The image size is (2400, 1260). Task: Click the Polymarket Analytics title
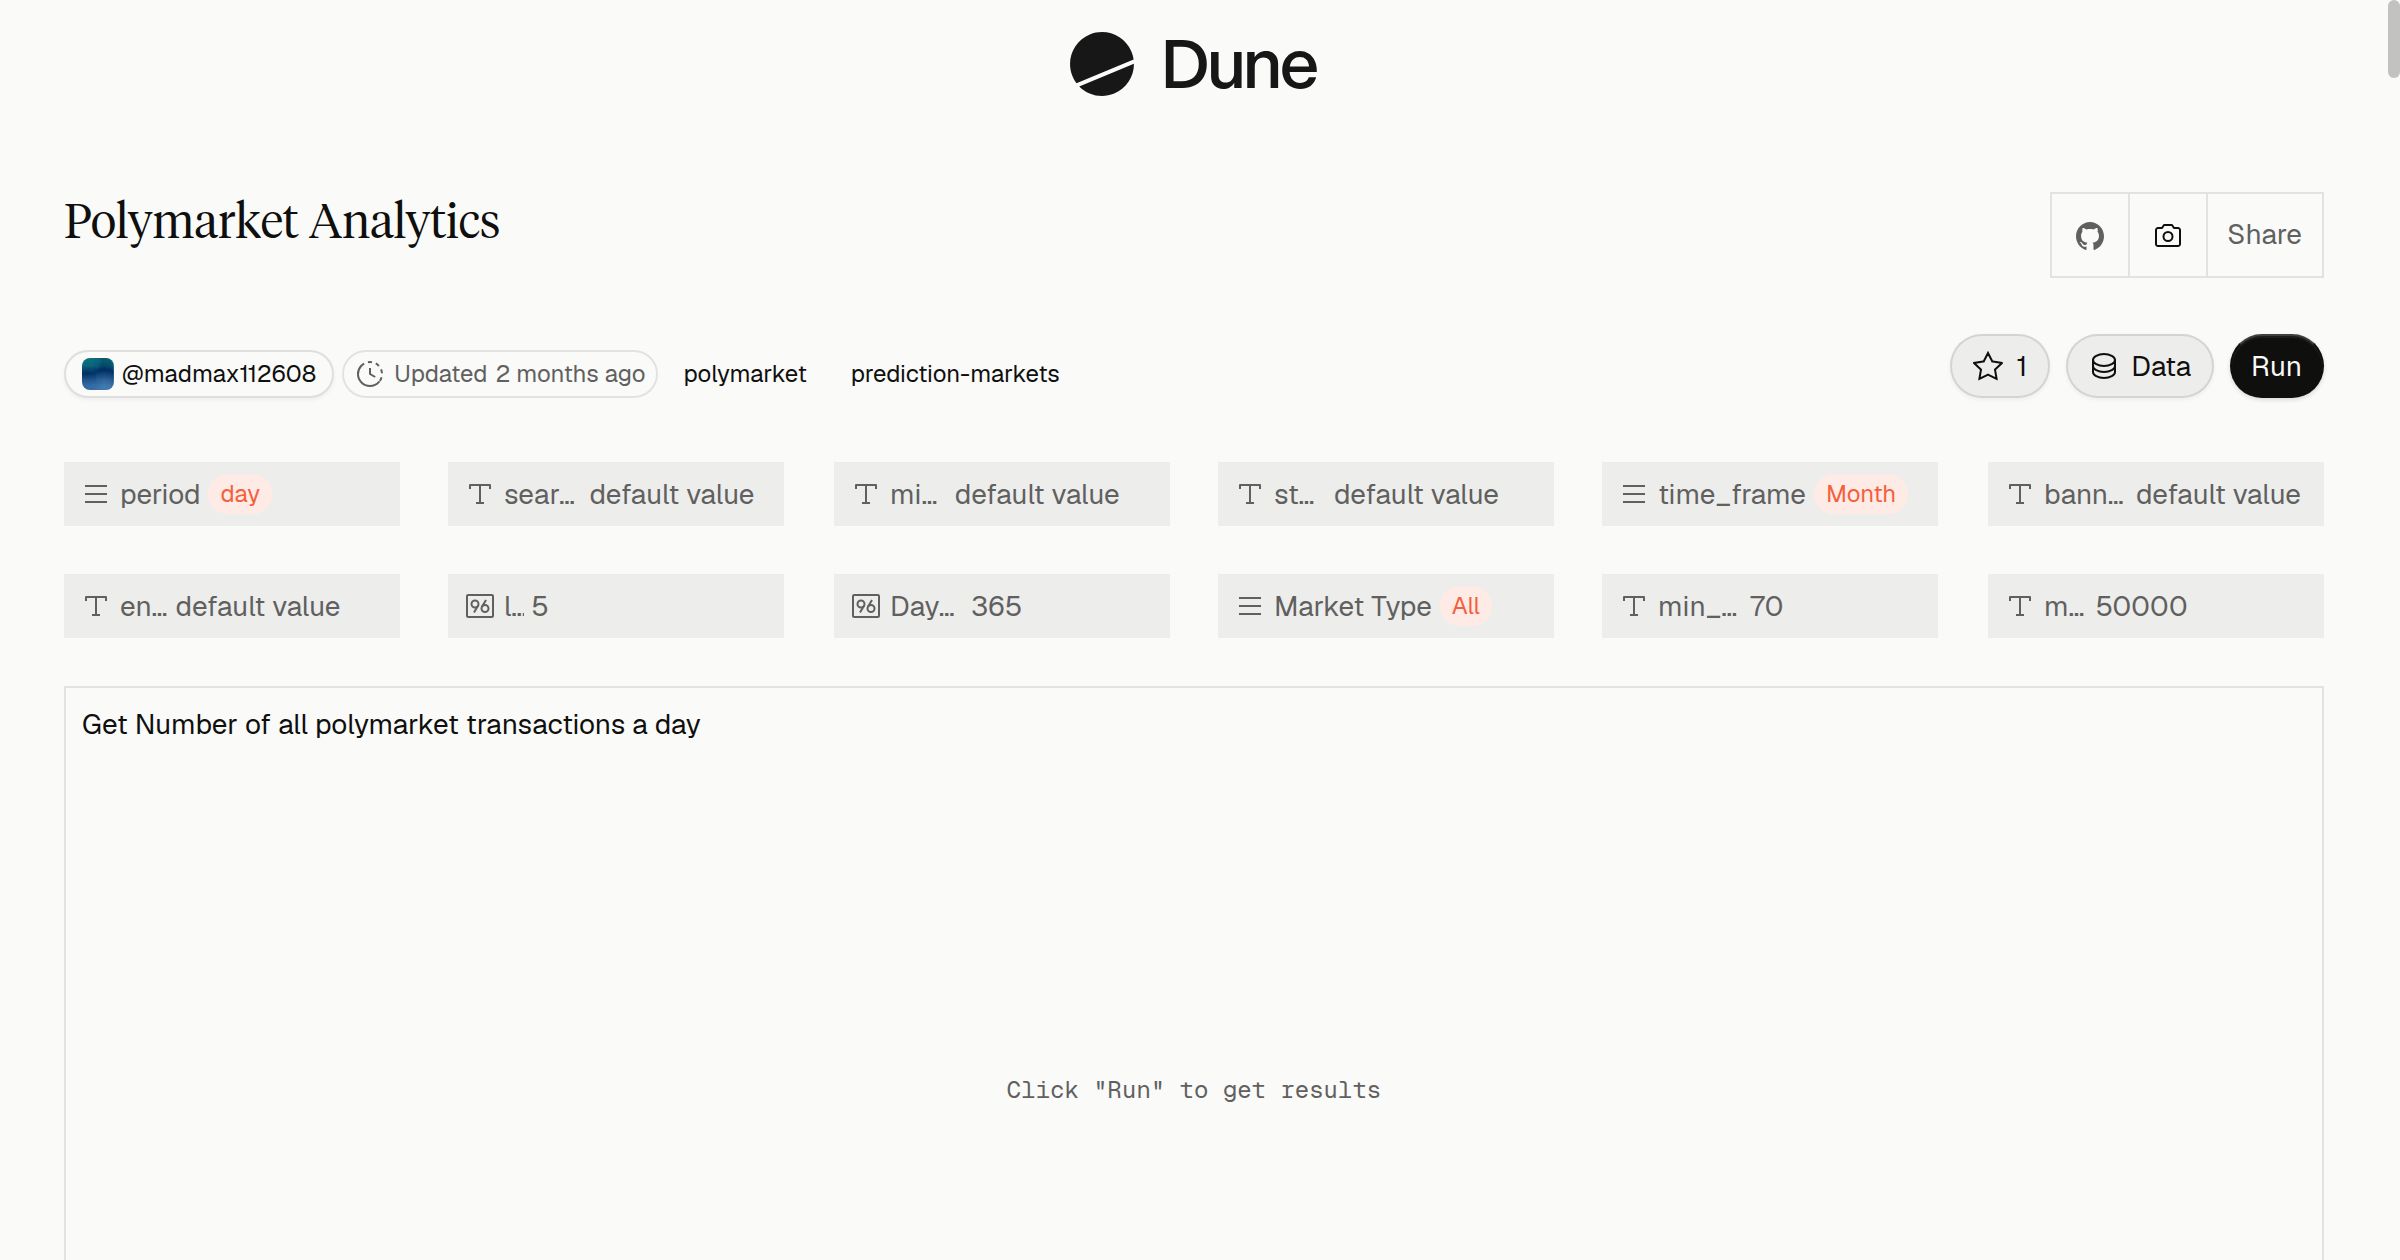pos(282,221)
